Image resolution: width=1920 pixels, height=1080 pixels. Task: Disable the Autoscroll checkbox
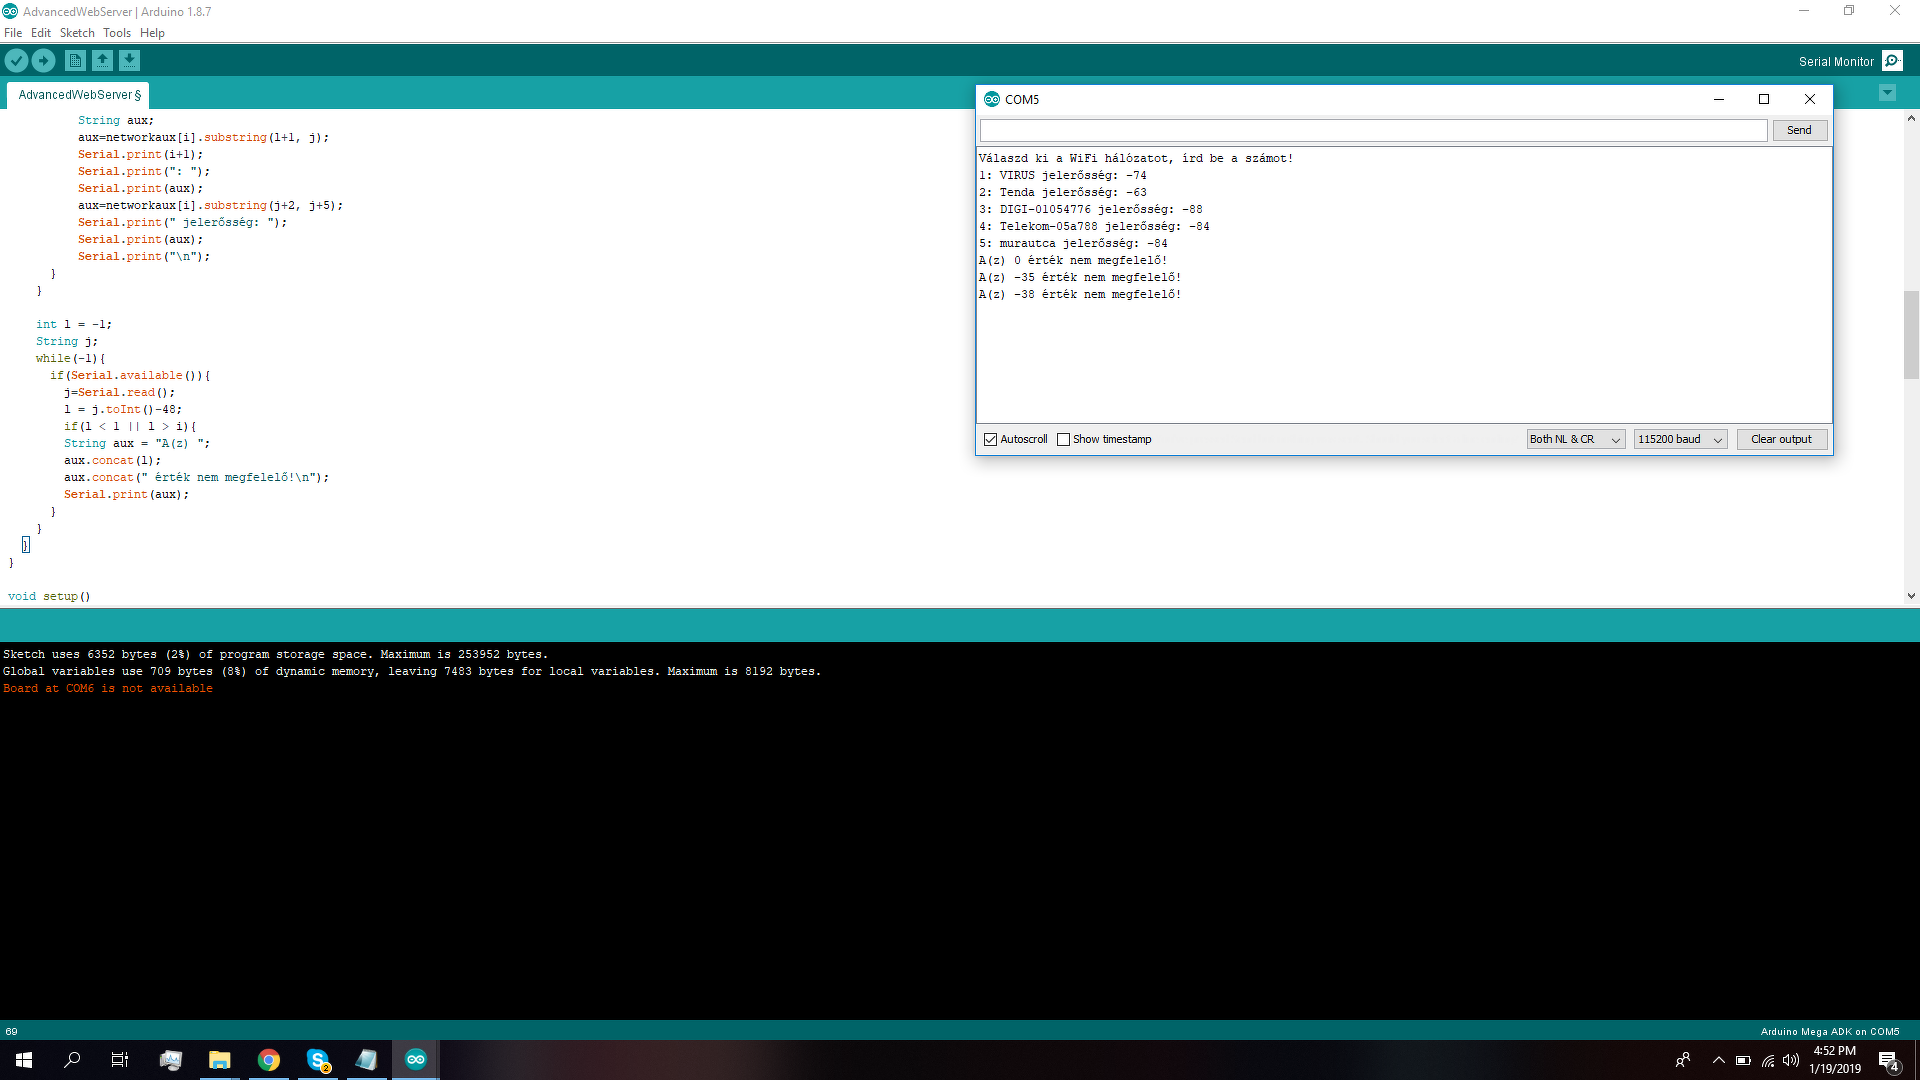(991, 440)
